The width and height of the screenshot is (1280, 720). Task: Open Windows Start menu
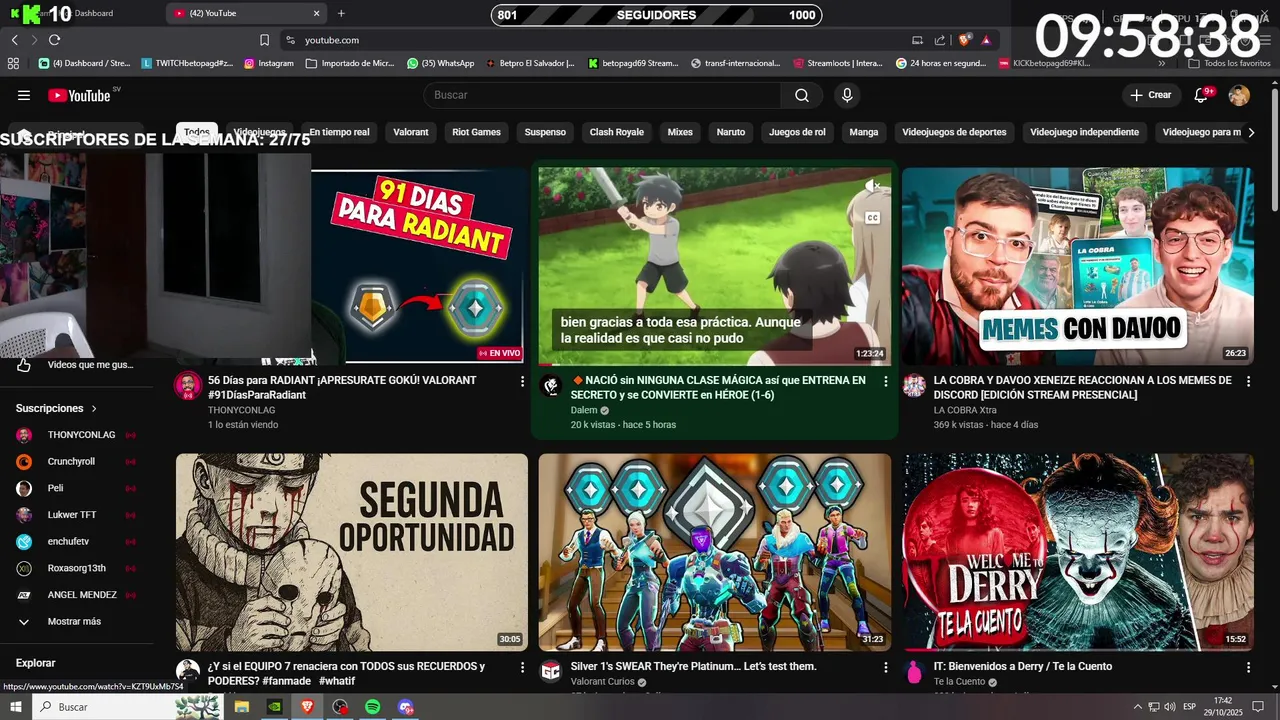[14, 707]
